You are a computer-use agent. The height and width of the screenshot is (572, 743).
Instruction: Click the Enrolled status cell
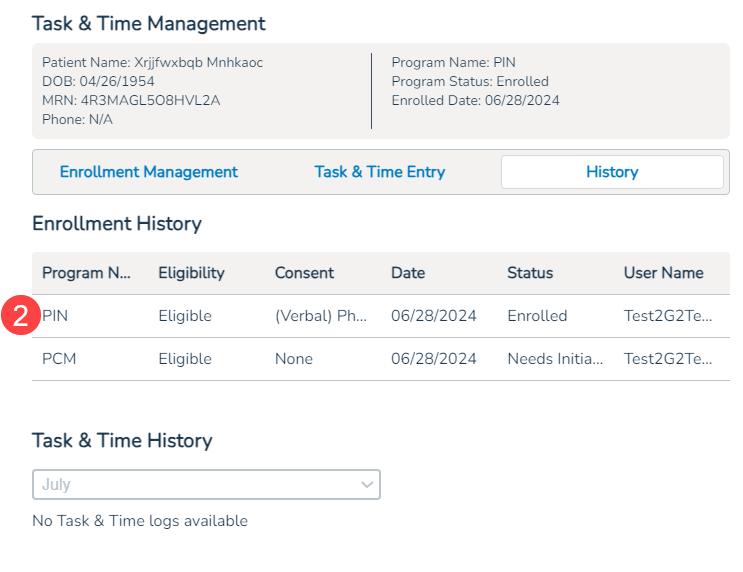[x=537, y=316]
